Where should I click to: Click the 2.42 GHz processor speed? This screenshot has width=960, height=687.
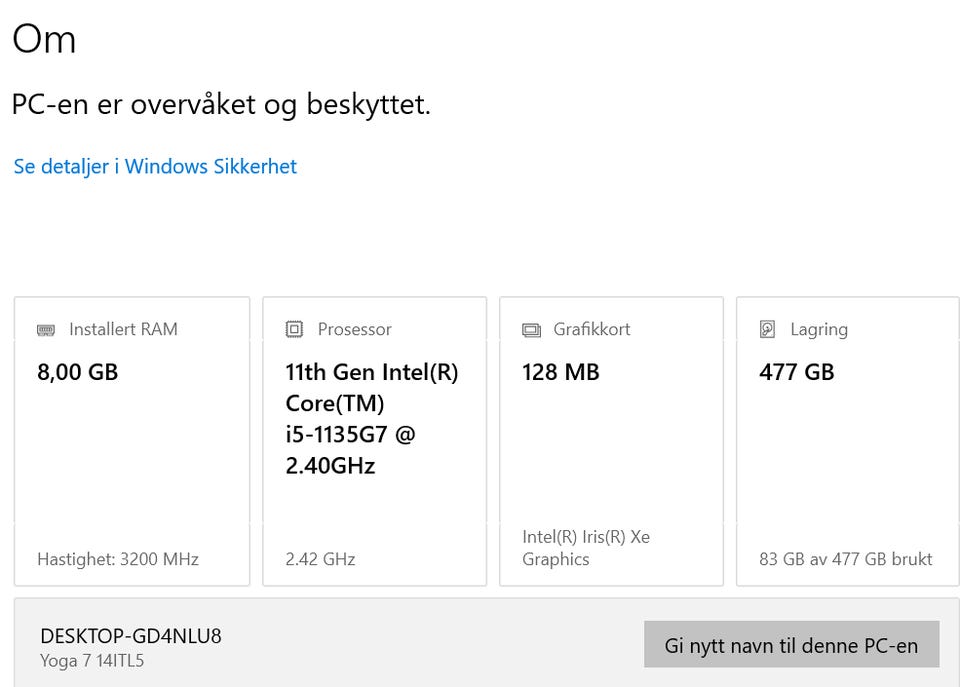click(x=320, y=559)
